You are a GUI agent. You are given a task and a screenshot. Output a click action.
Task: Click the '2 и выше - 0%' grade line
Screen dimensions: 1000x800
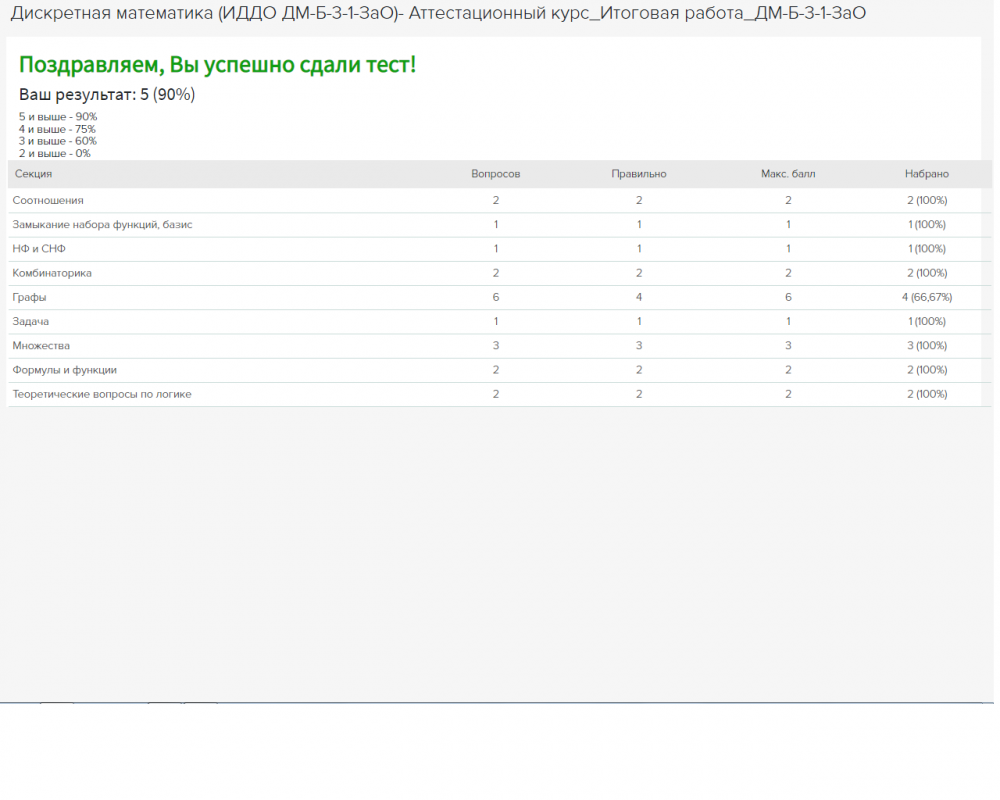[55, 153]
